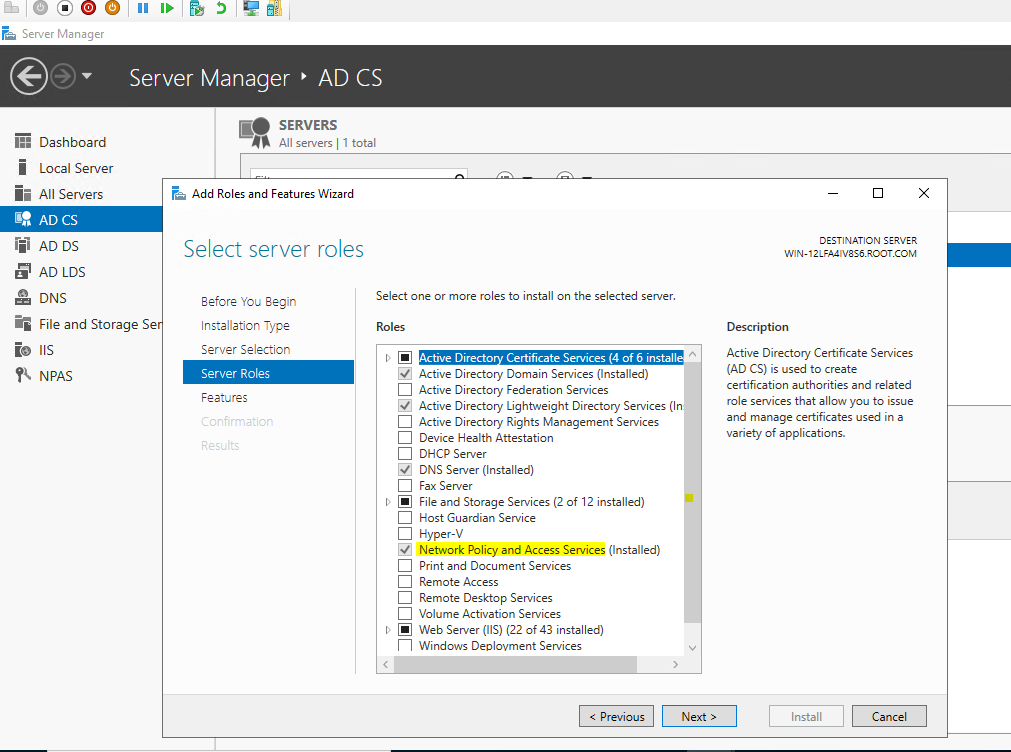Viewport: 1011px width, 752px height.
Task: Select Network Policy and Access Services row
Action: click(511, 550)
